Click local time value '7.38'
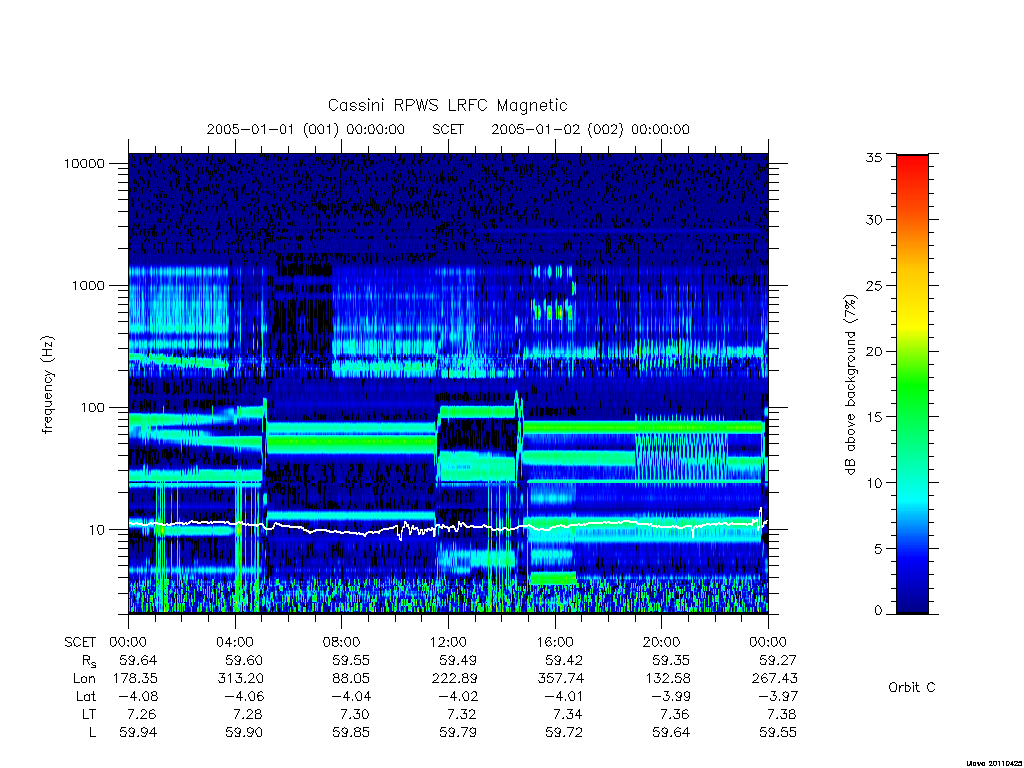 [x=782, y=714]
